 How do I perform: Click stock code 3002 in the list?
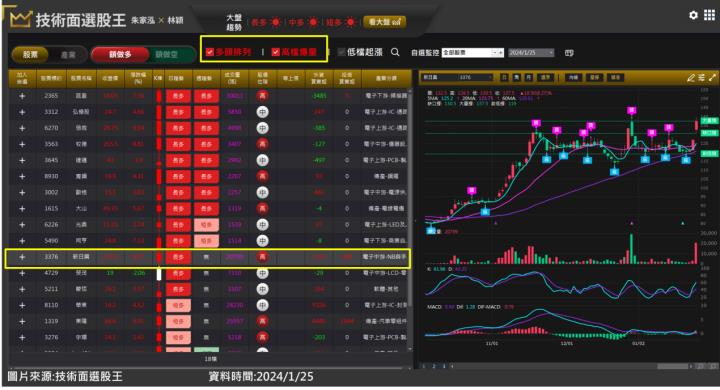51,192
